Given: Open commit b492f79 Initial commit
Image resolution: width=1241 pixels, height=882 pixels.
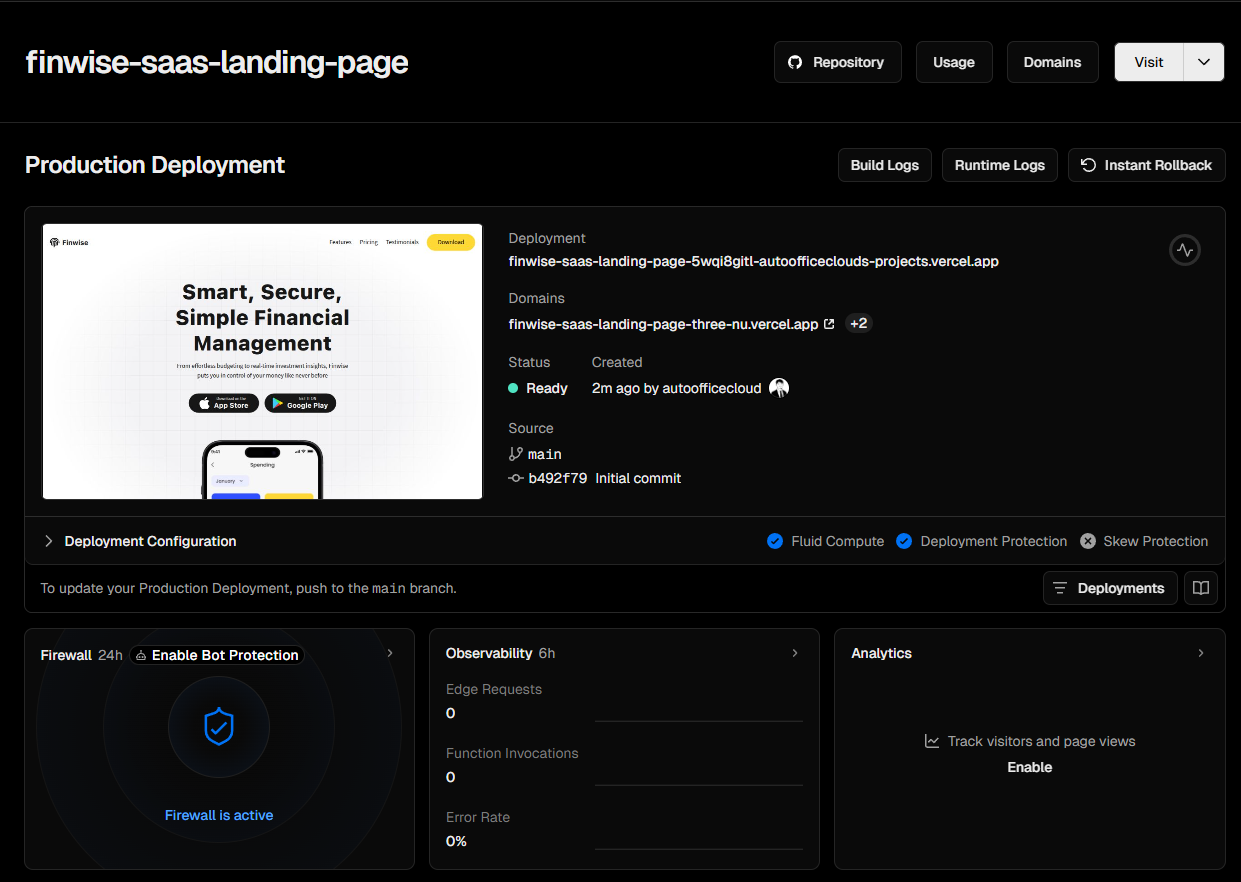Looking at the screenshot, I should pyautogui.click(x=605, y=478).
